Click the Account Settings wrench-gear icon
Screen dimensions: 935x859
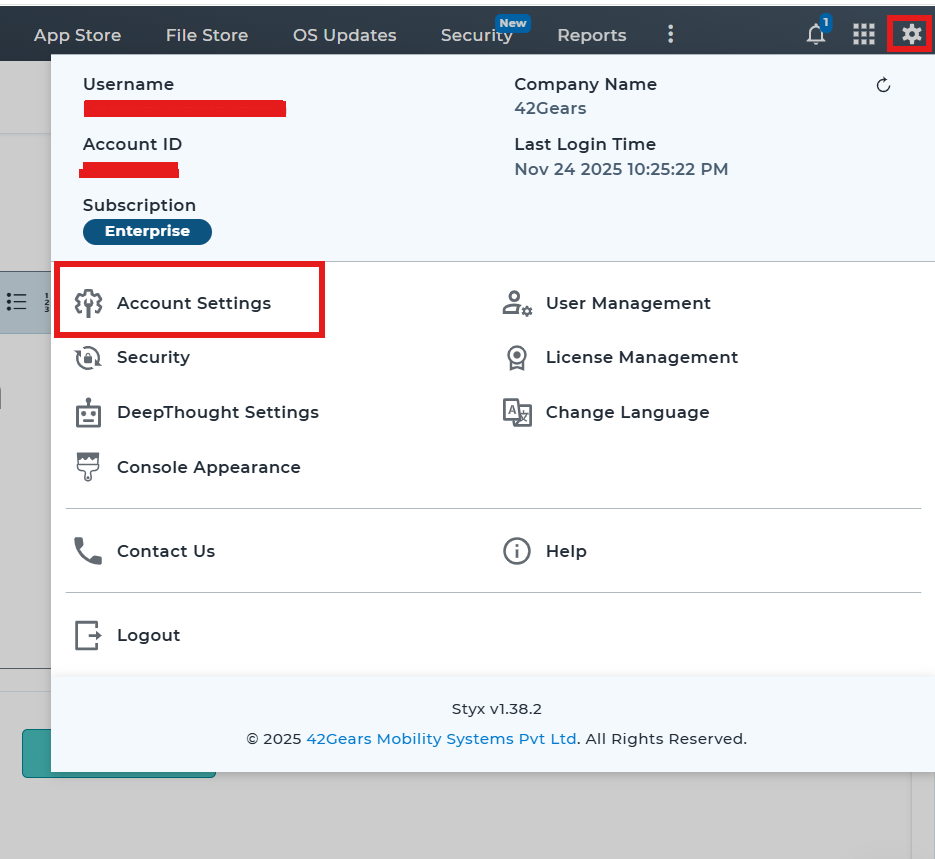89,303
